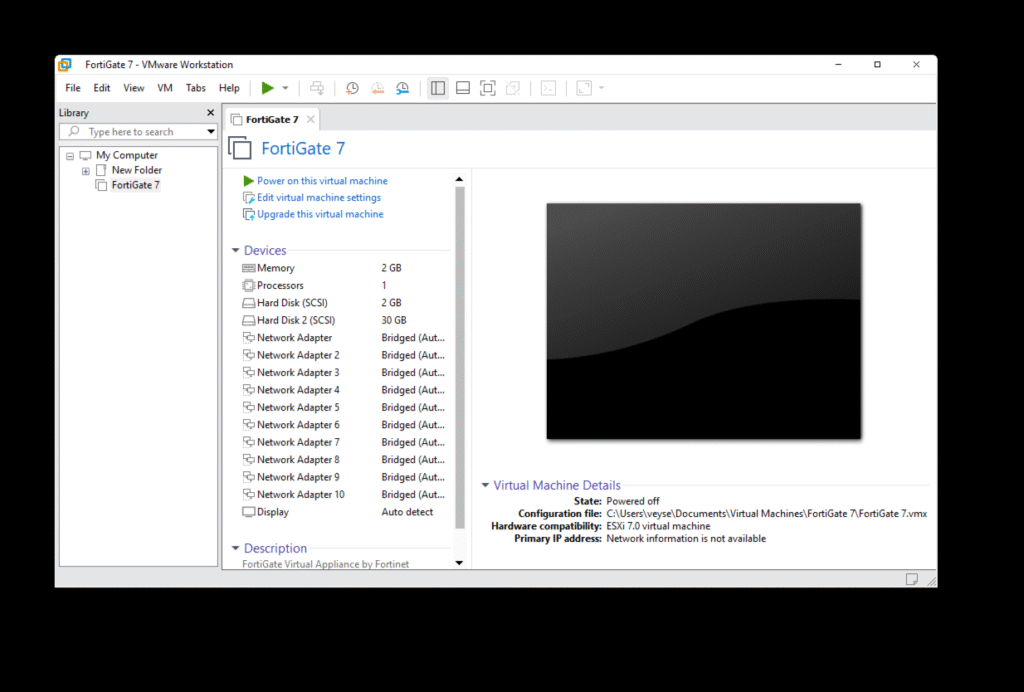
Task: Close the FortiGate 7 tab
Action: coord(311,120)
